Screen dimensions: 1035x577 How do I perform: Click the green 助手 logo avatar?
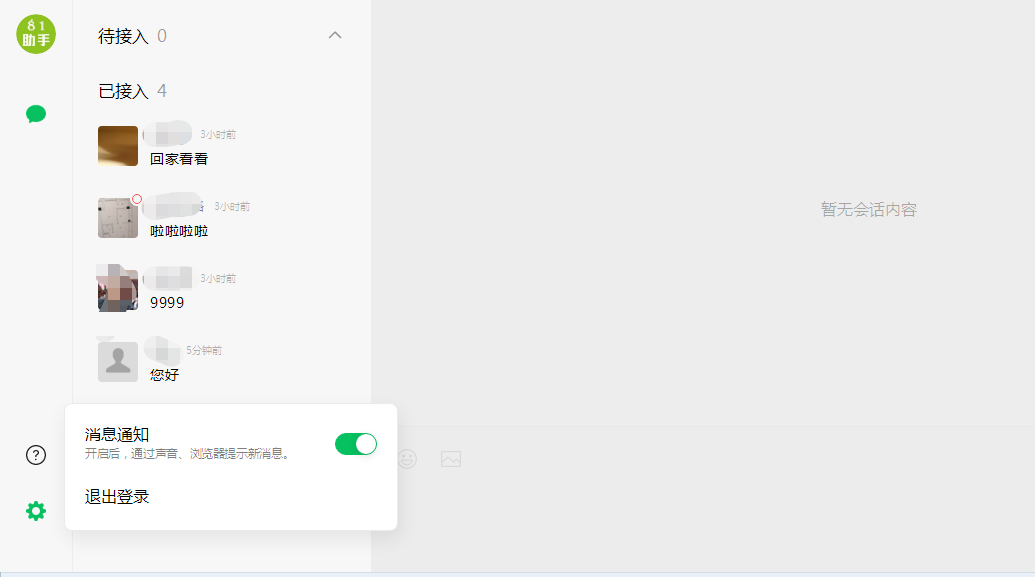coord(36,34)
